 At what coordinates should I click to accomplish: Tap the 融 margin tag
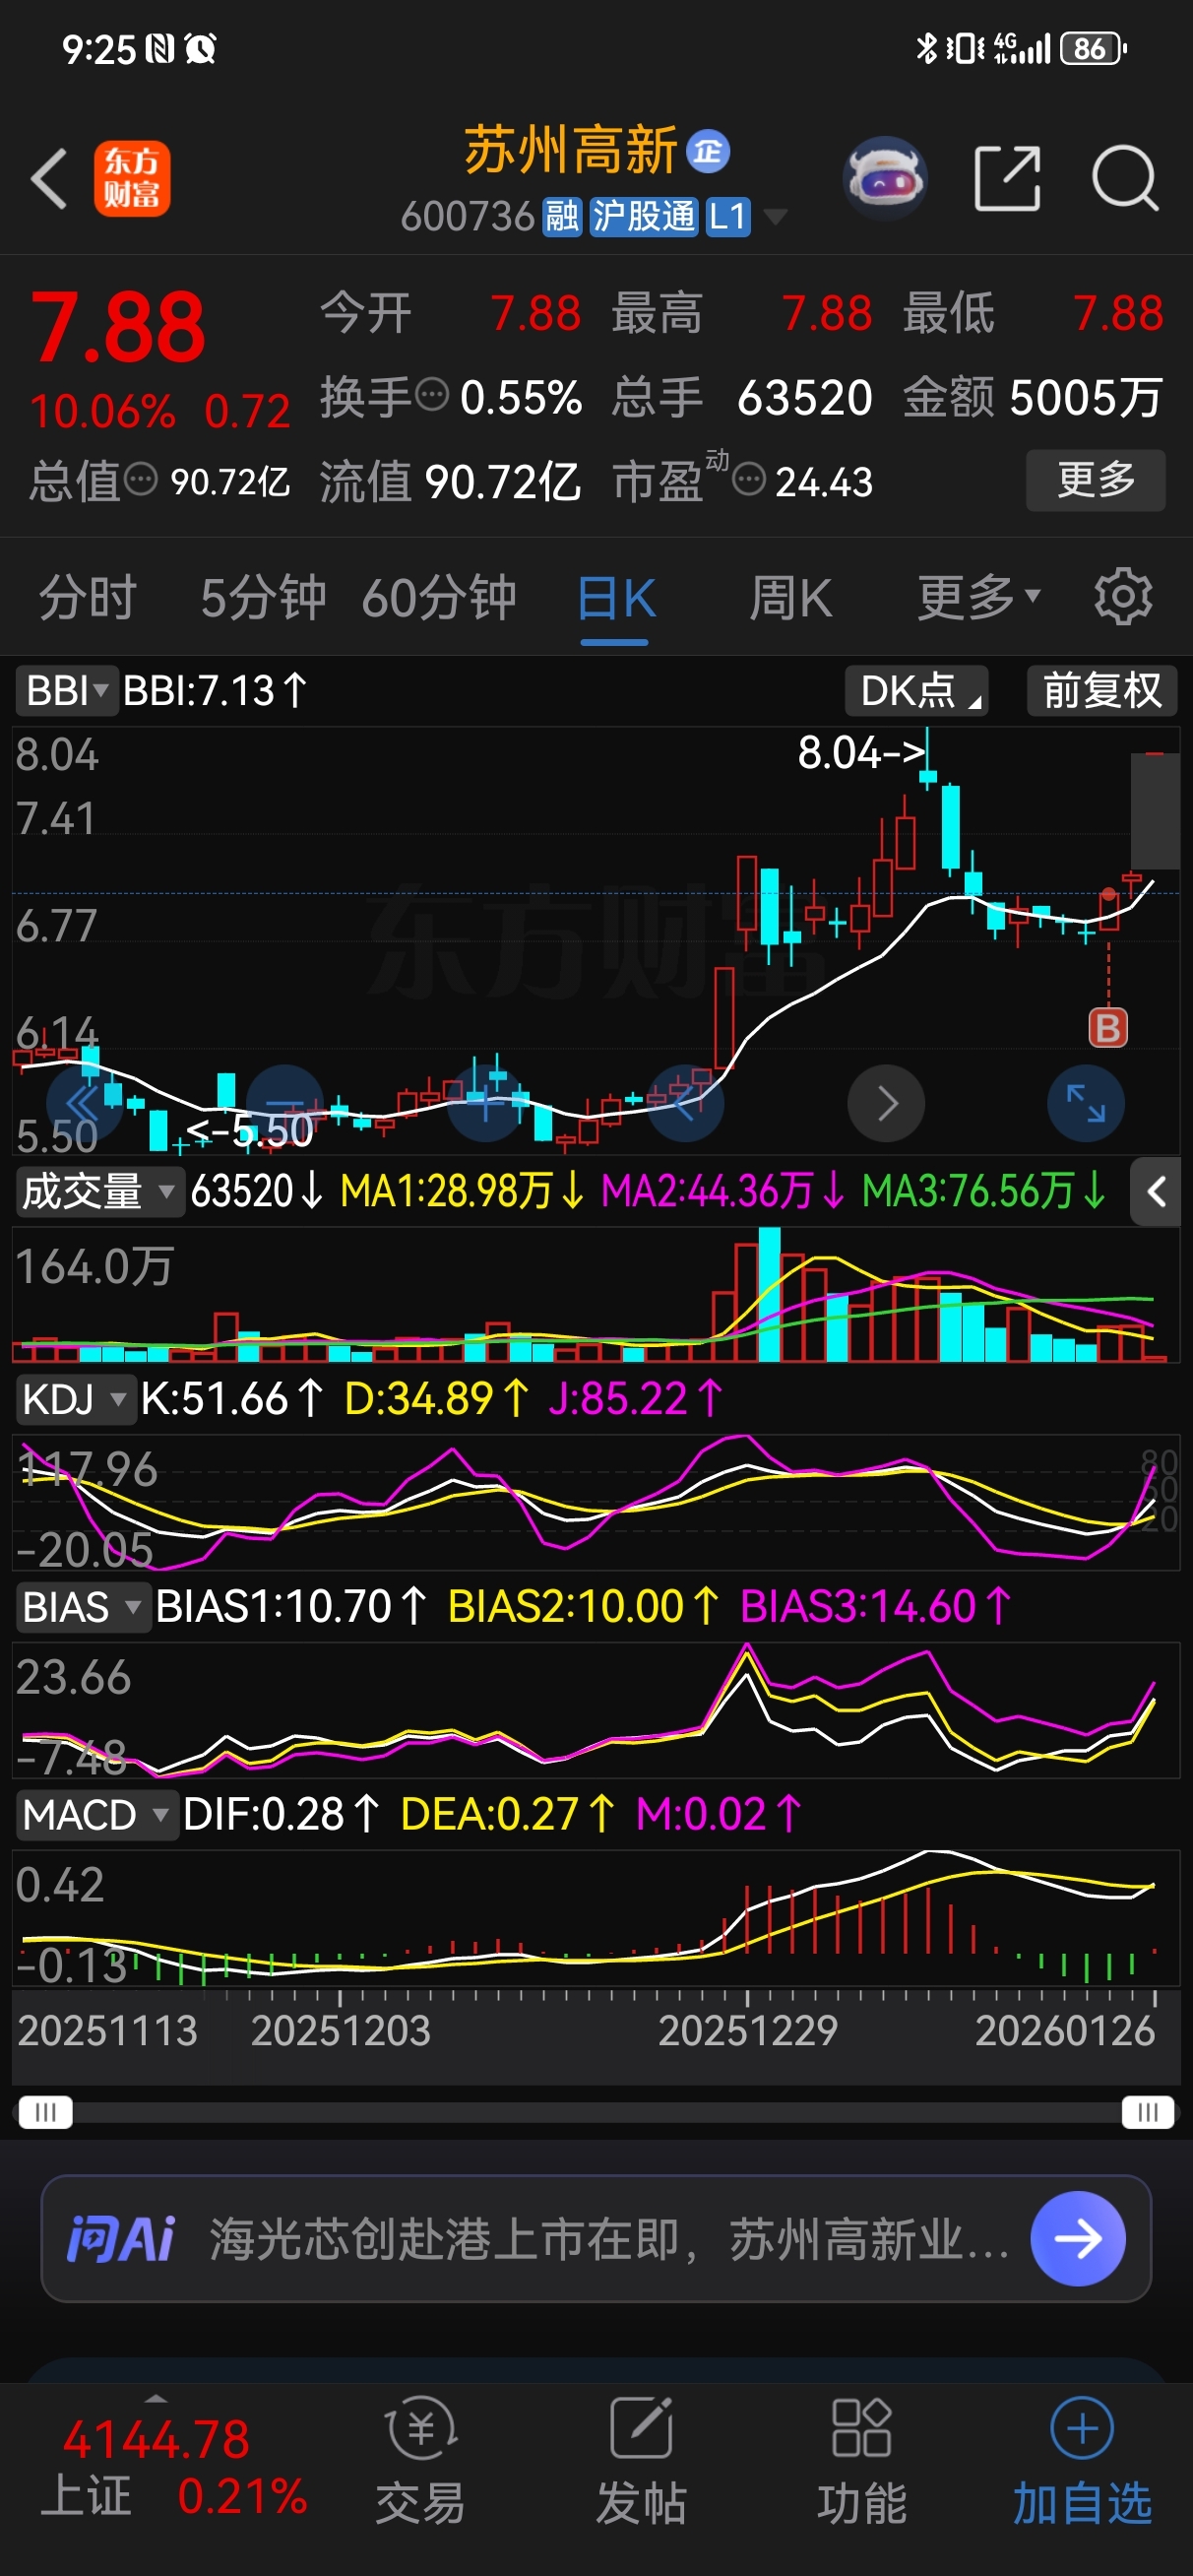coord(562,217)
